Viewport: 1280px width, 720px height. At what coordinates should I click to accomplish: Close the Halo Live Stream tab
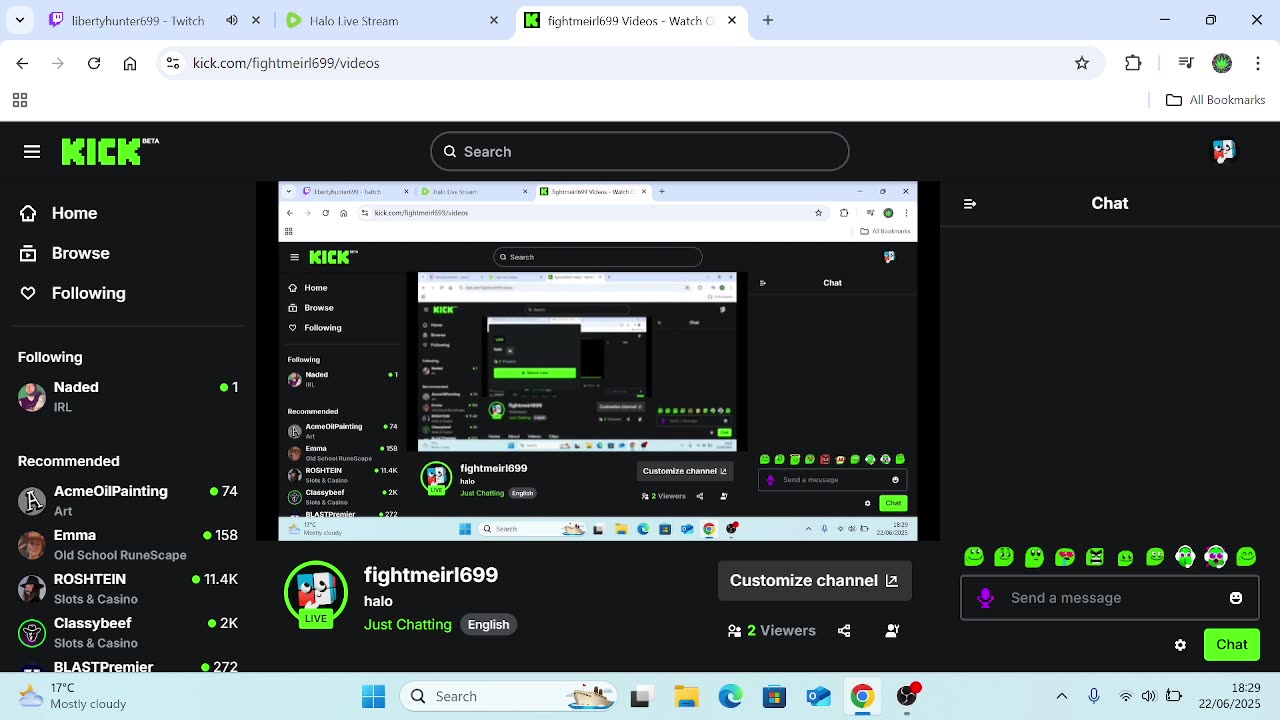pos(494,20)
